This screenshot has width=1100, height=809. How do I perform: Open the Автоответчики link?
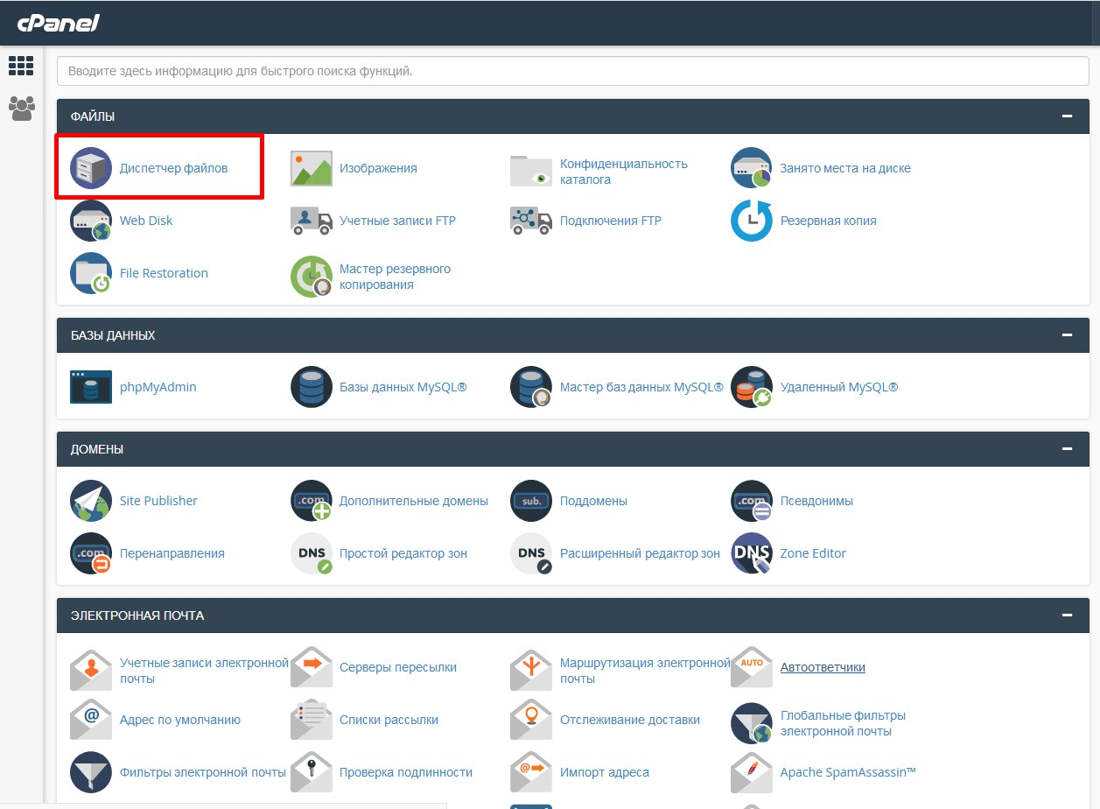(x=822, y=667)
